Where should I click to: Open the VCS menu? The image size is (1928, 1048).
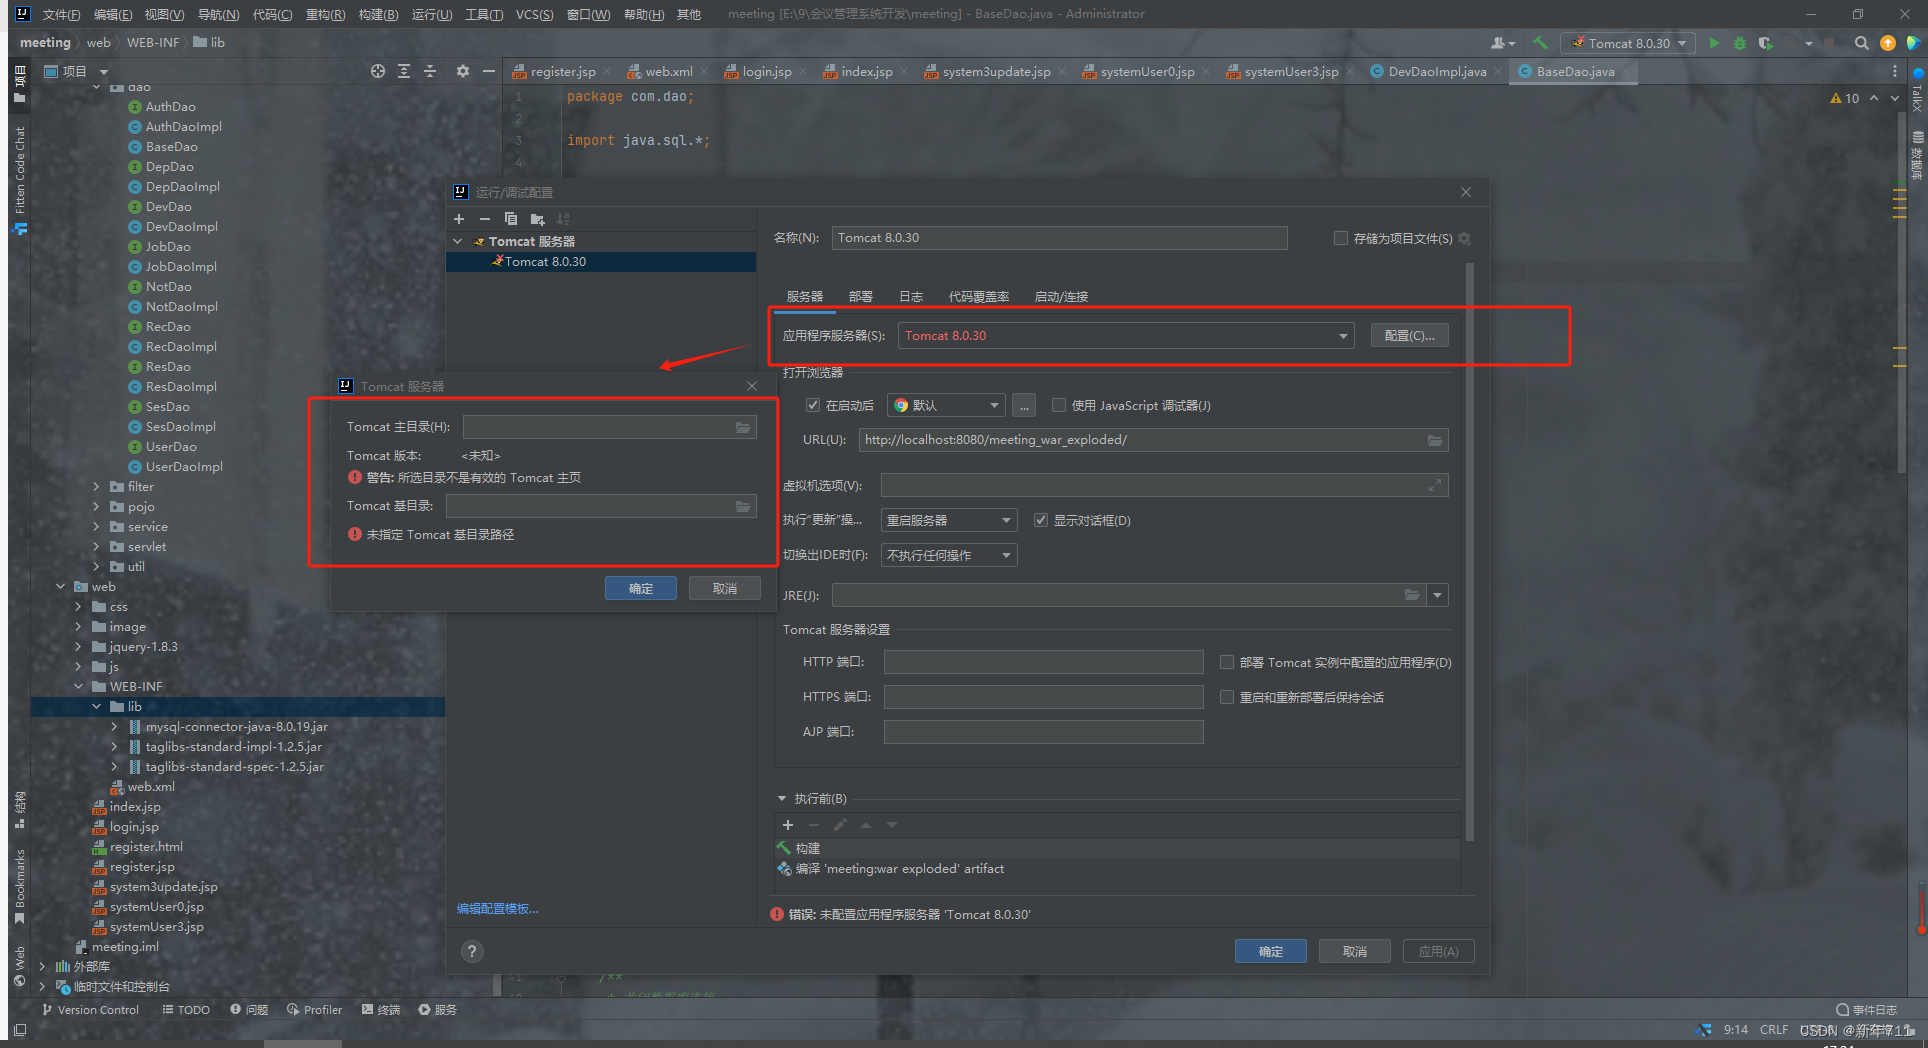click(x=534, y=14)
